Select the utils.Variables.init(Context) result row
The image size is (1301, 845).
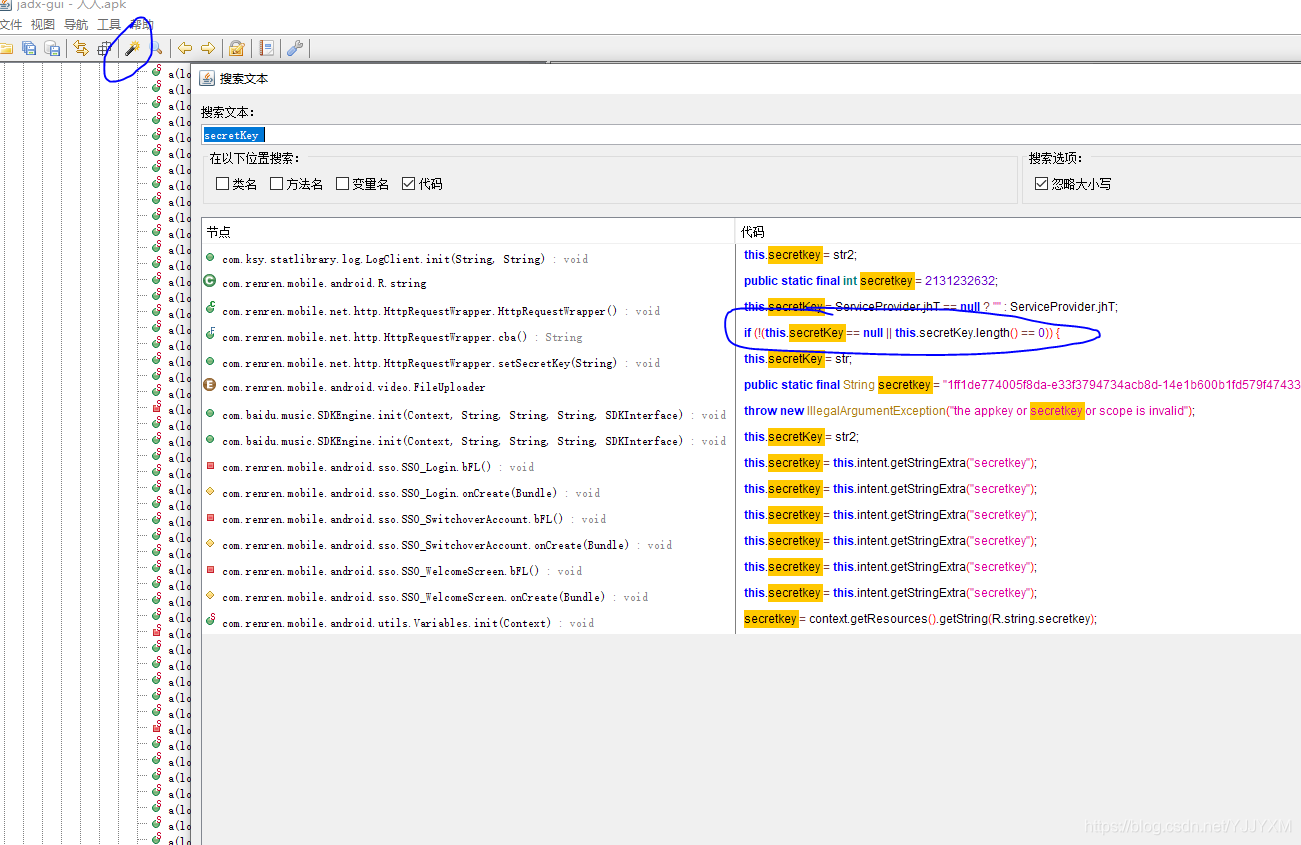pyautogui.click(x=468, y=622)
